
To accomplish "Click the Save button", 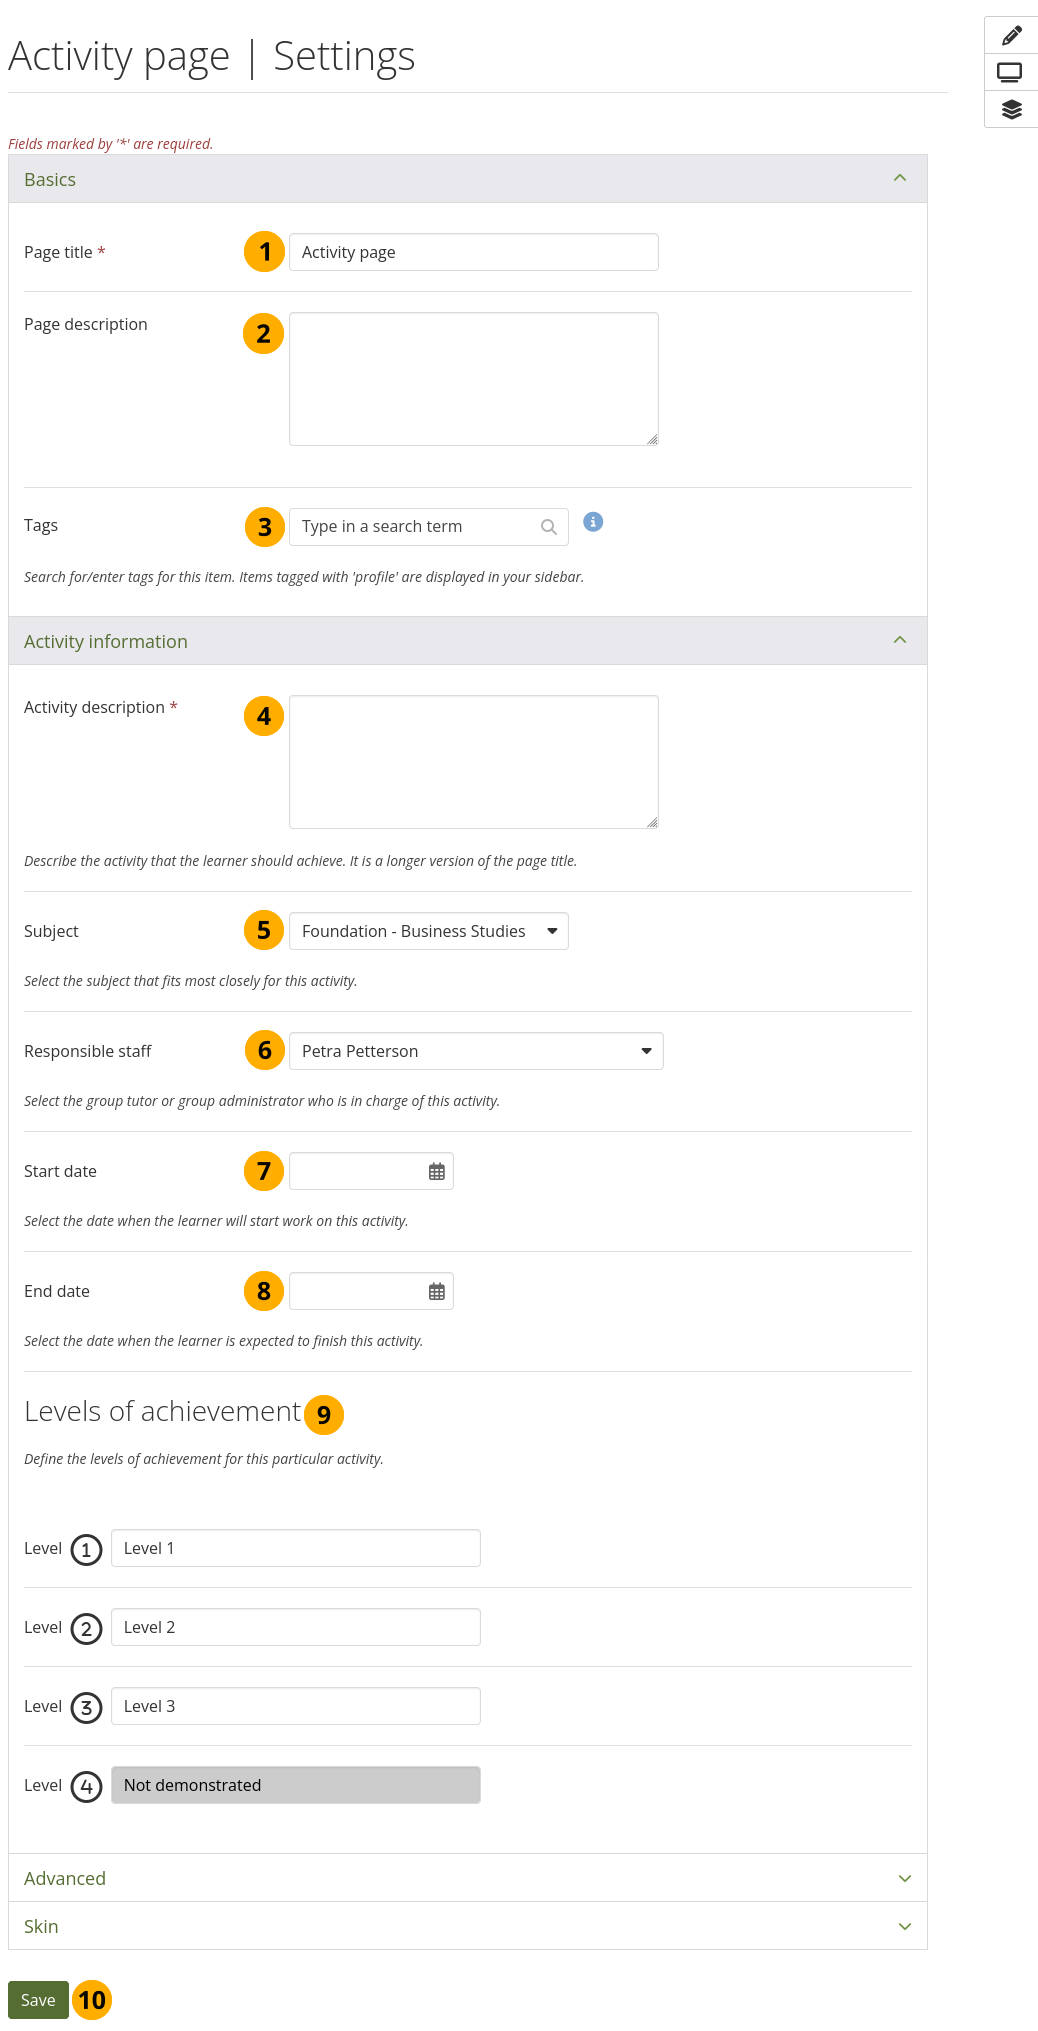I will click(38, 2000).
